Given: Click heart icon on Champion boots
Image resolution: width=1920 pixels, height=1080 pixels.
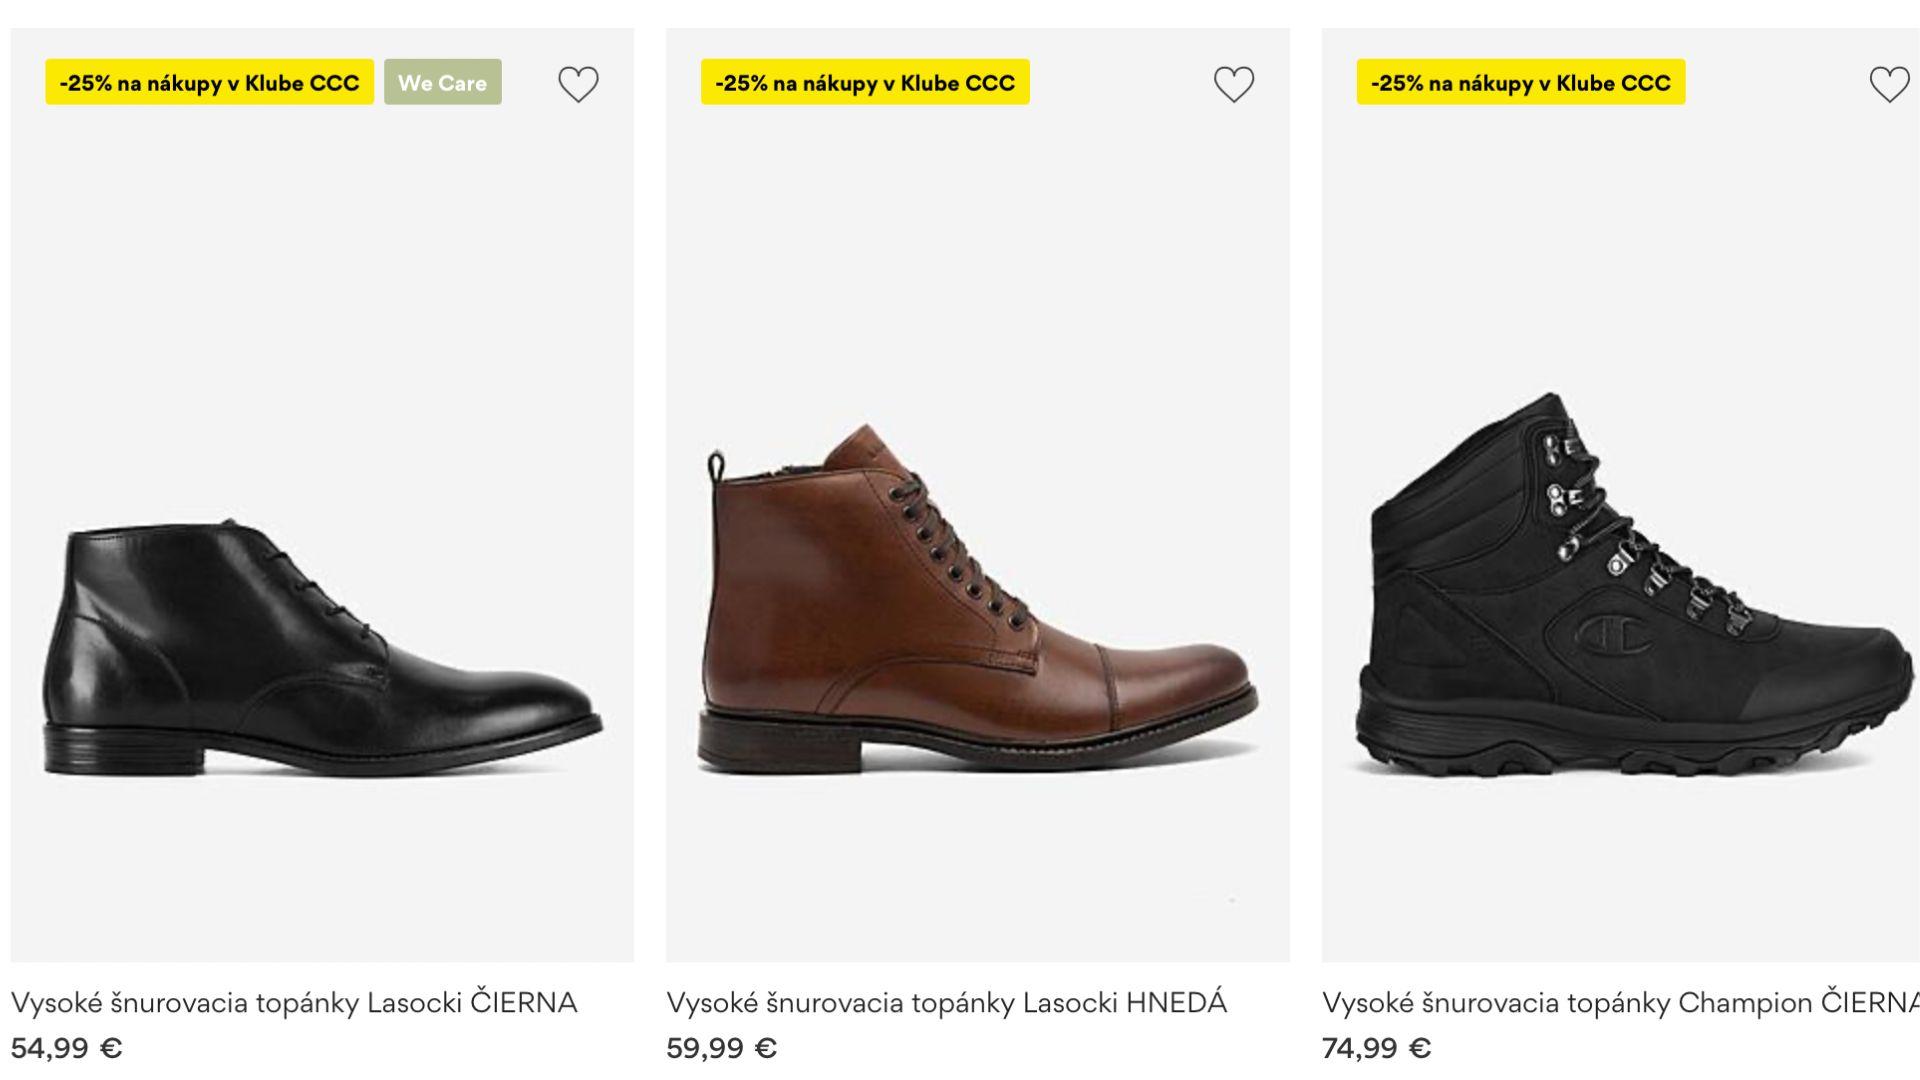Looking at the screenshot, I should (x=1889, y=84).
